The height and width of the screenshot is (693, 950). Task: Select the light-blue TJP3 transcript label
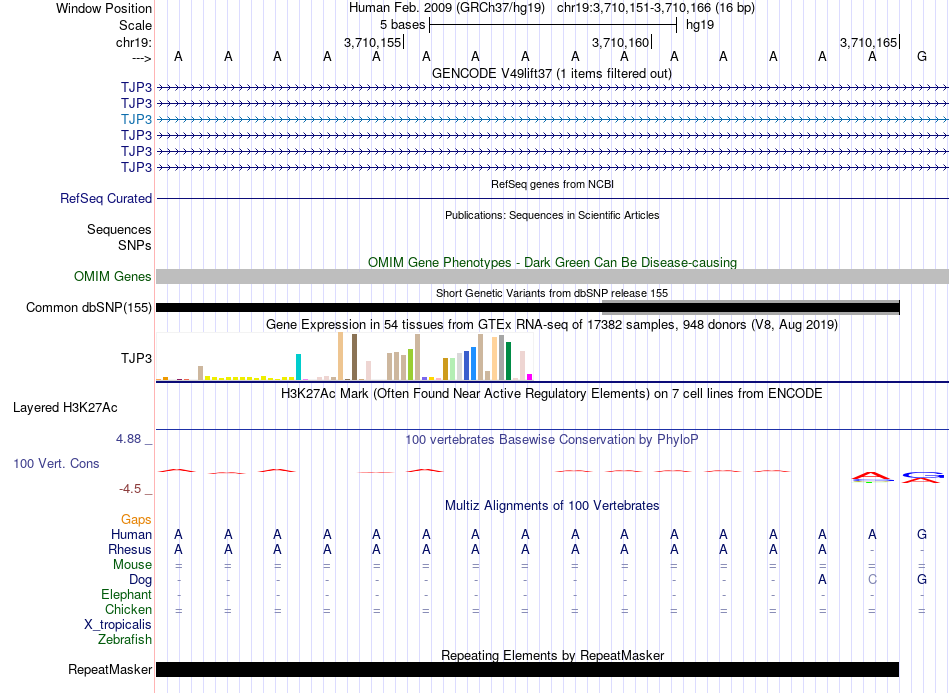click(x=136, y=119)
